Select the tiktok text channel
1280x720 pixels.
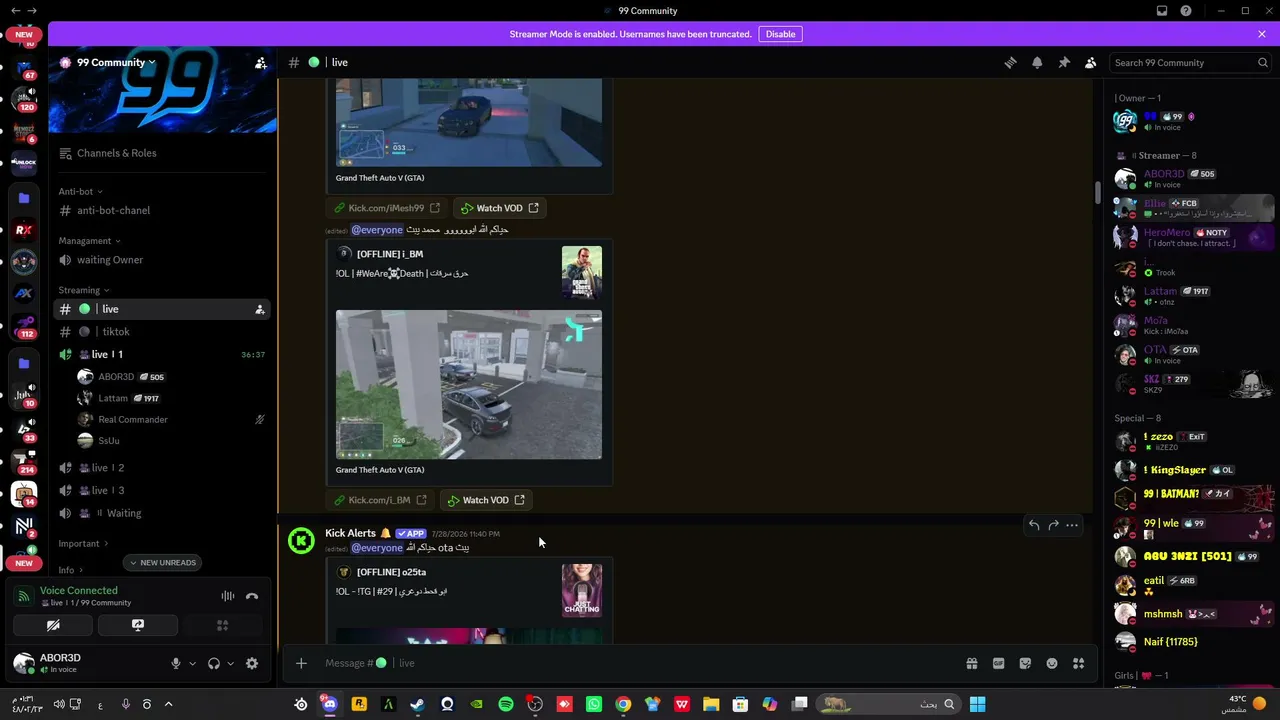[162, 331]
